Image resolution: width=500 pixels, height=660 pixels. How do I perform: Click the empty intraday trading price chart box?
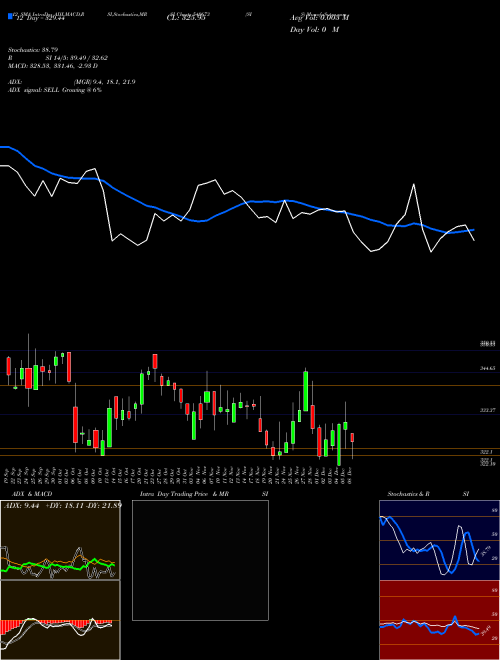point(200,560)
